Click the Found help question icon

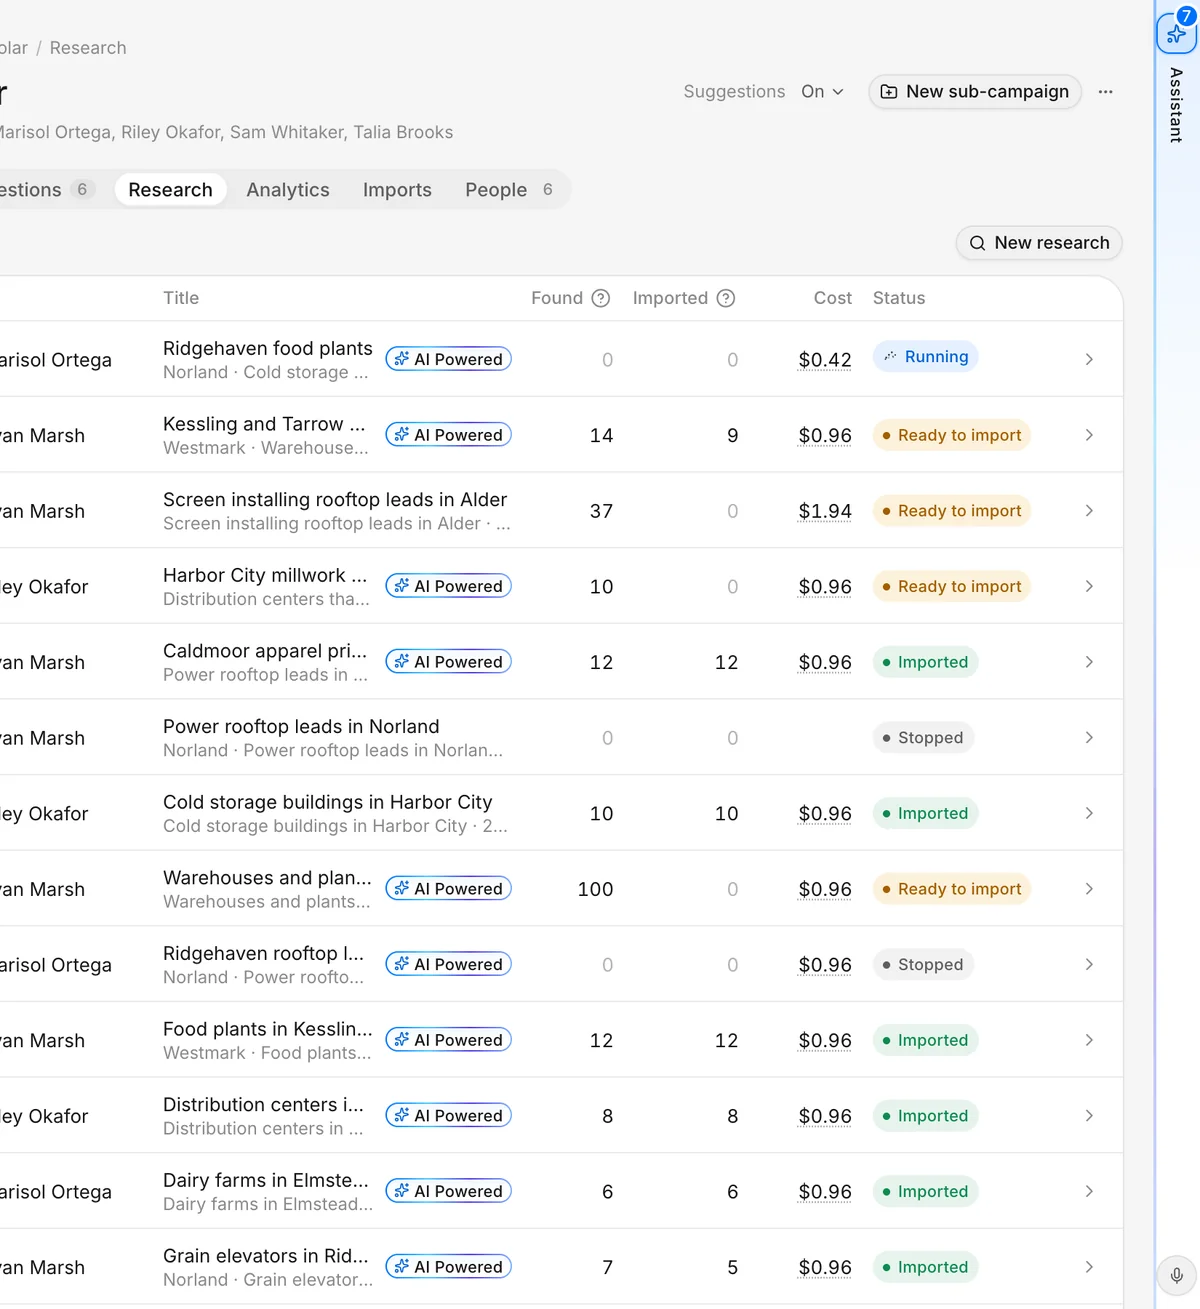(x=601, y=298)
